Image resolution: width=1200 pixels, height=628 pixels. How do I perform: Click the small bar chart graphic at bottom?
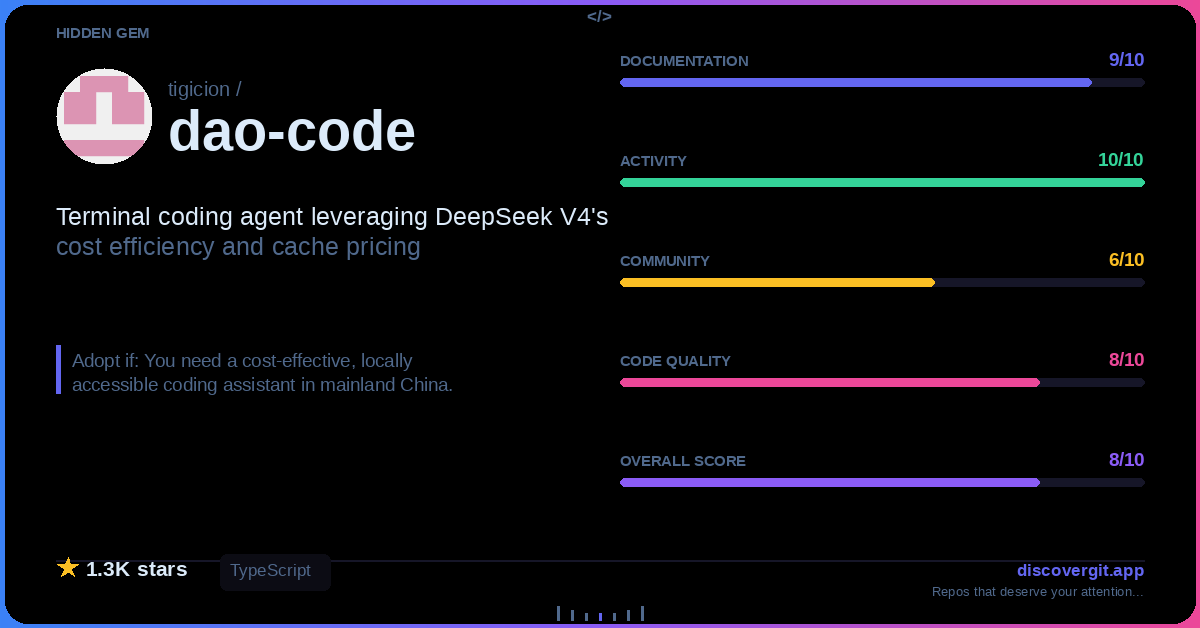[600, 613]
